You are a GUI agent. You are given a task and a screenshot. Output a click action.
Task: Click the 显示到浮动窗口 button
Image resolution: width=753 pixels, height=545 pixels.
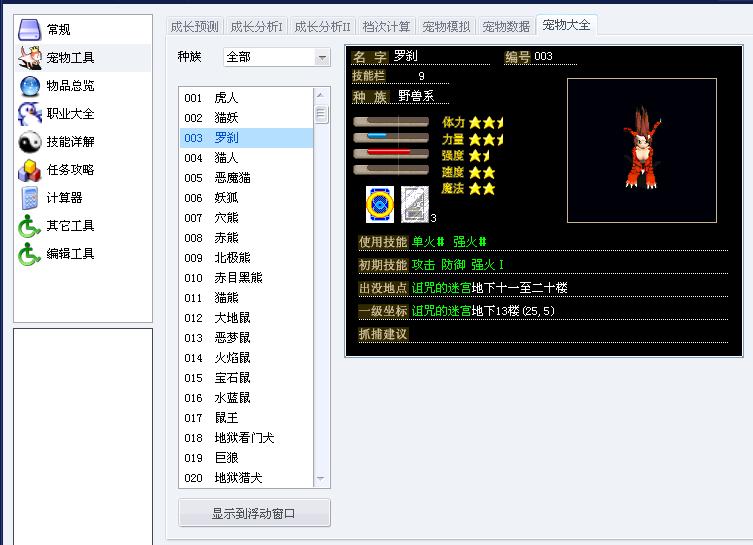254,514
